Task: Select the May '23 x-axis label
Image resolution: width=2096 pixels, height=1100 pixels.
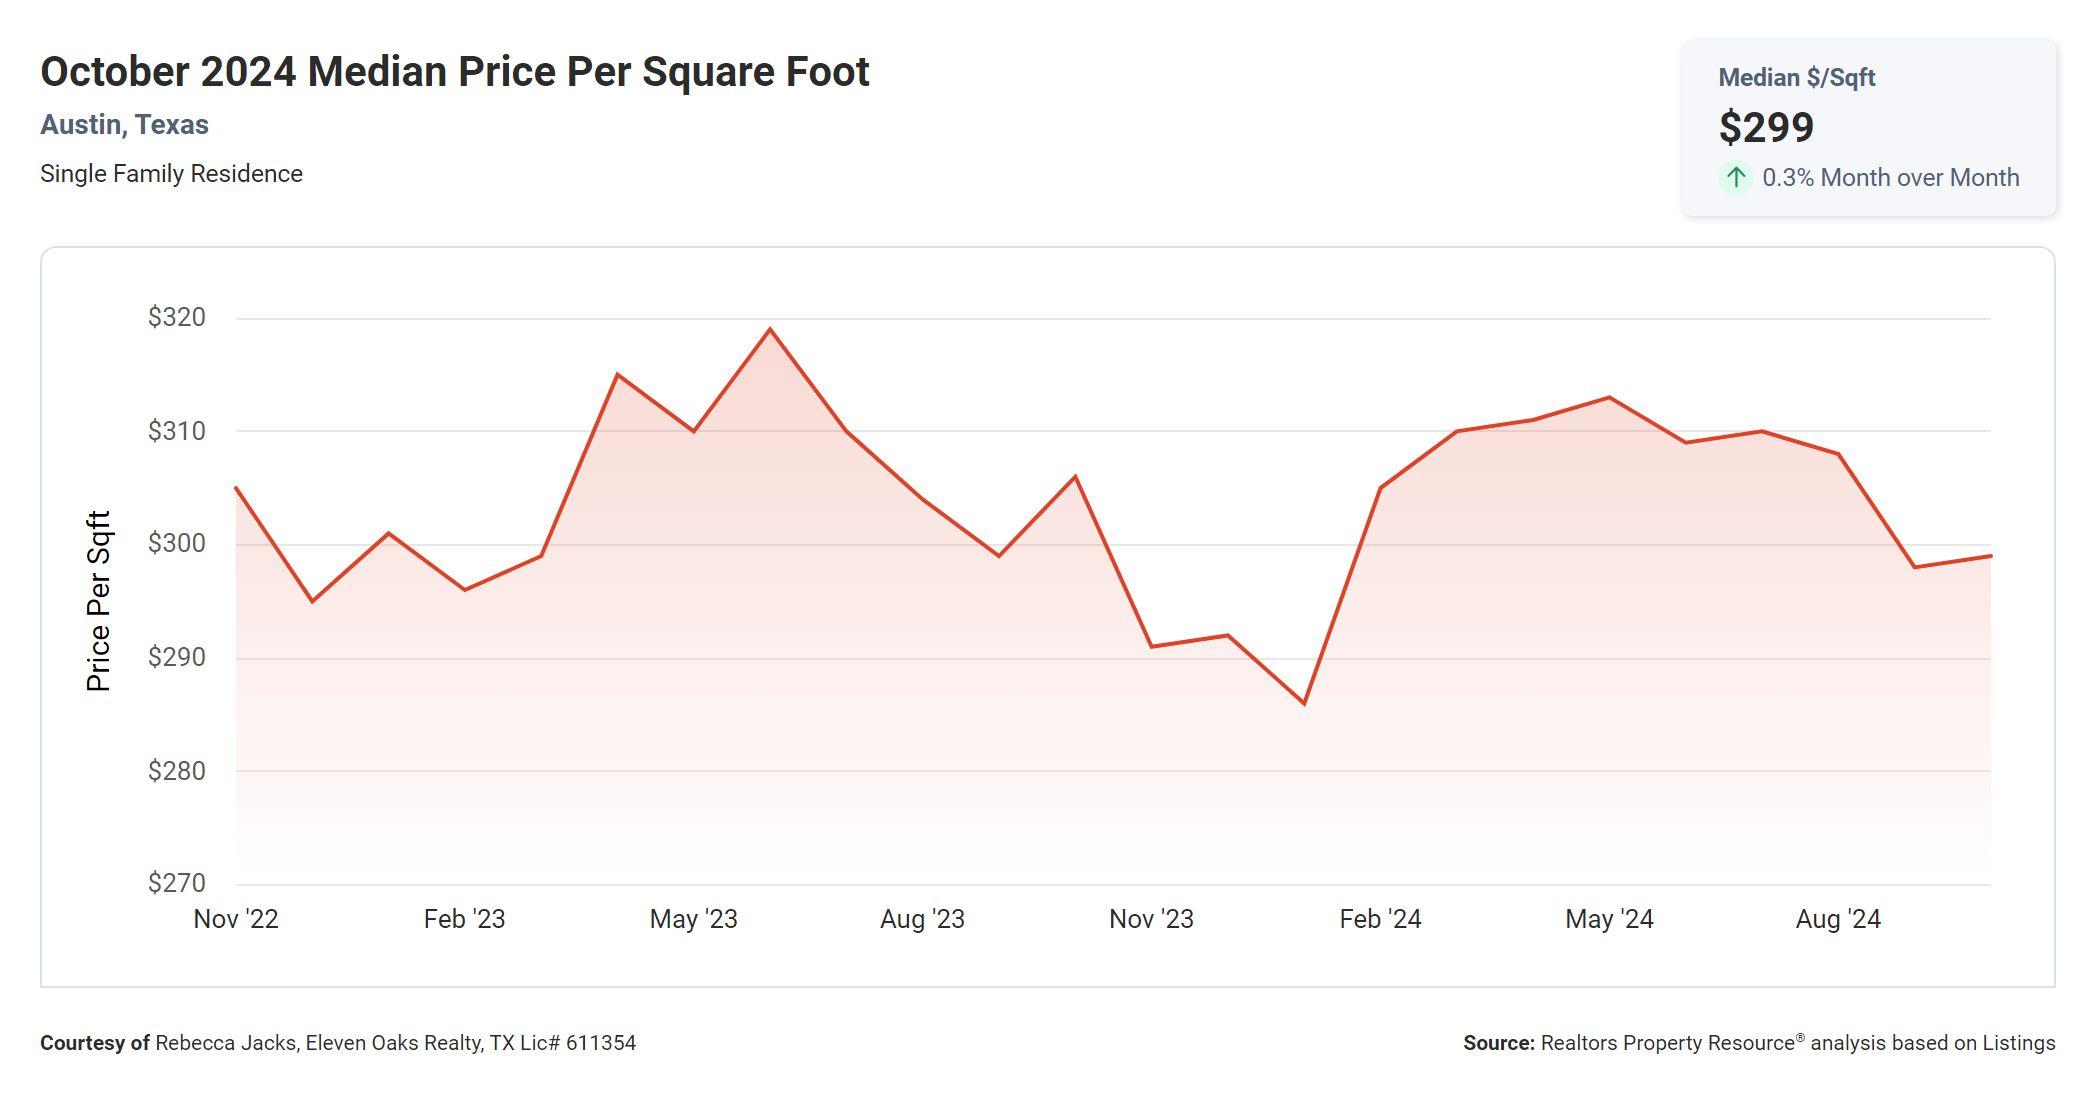Action: [x=693, y=919]
